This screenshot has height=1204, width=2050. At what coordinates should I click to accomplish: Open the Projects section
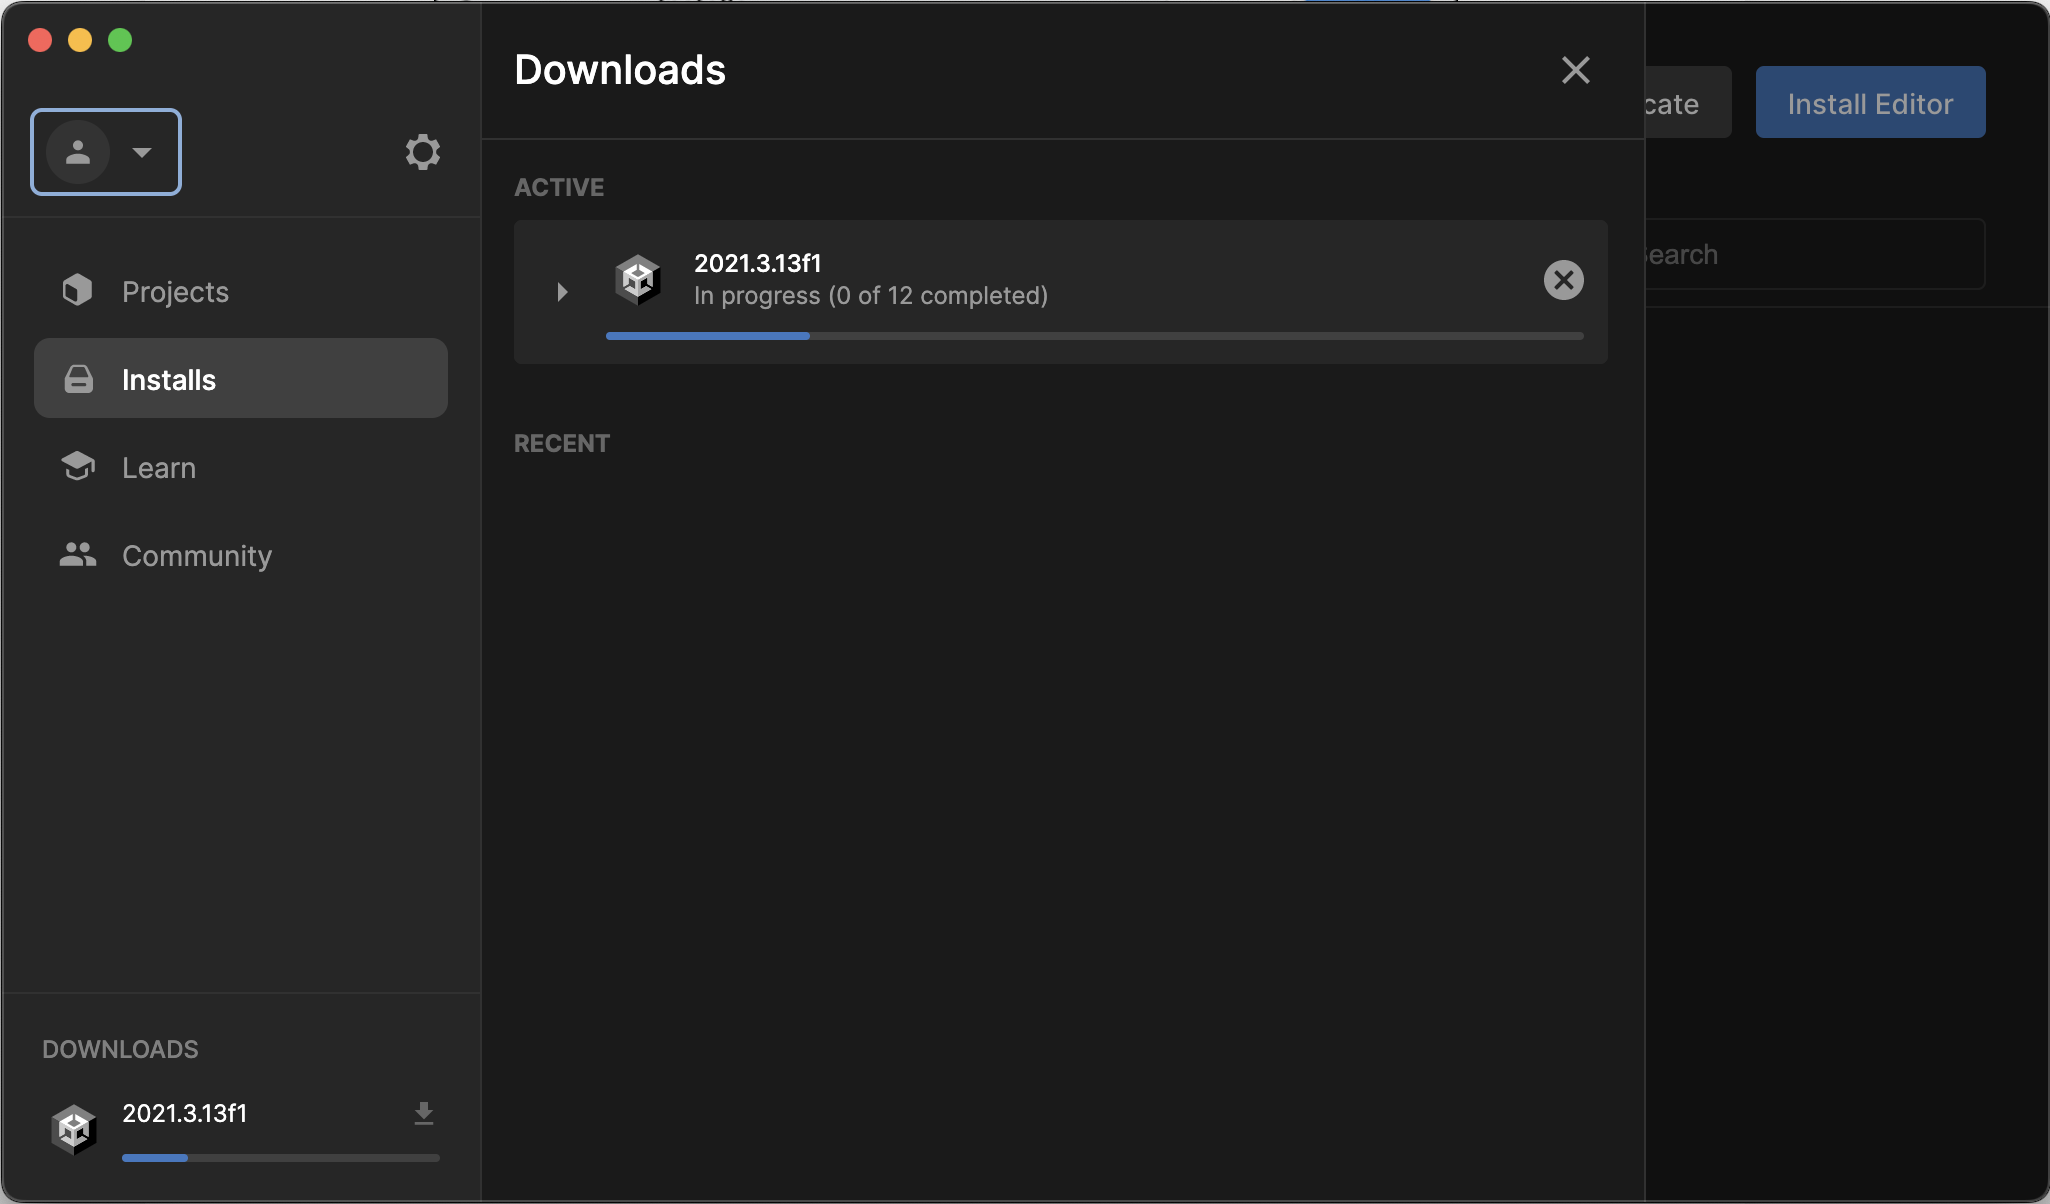(175, 292)
